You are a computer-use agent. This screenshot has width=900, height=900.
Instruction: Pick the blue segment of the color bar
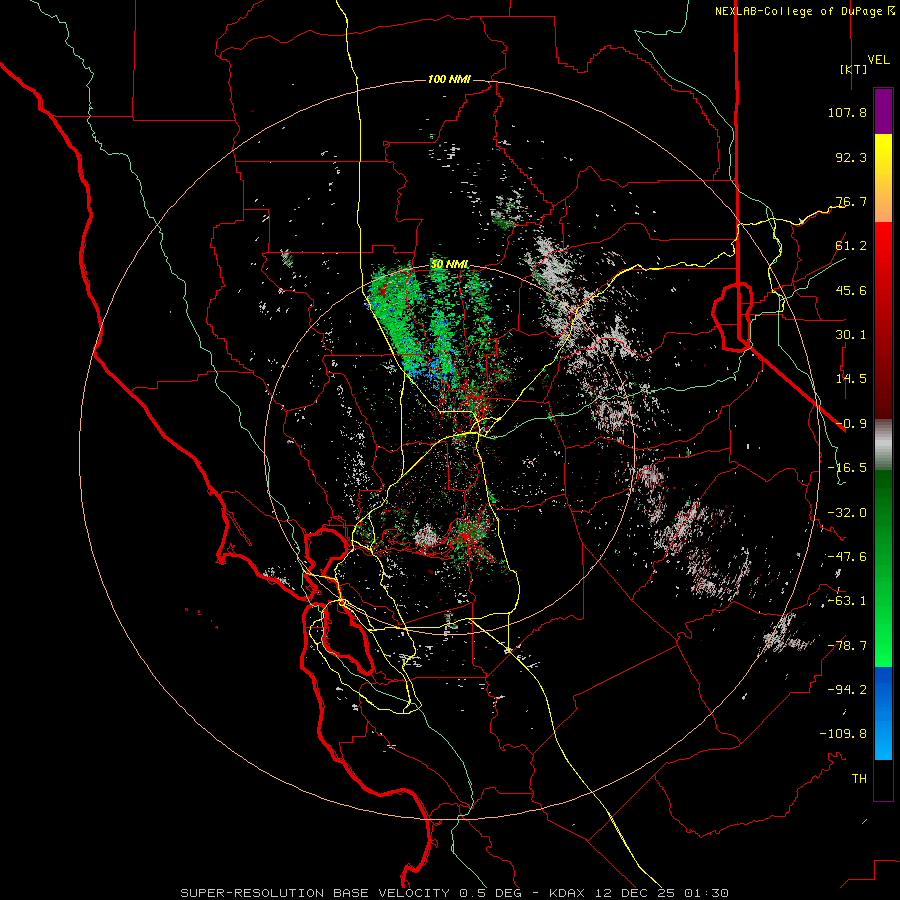click(x=883, y=713)
